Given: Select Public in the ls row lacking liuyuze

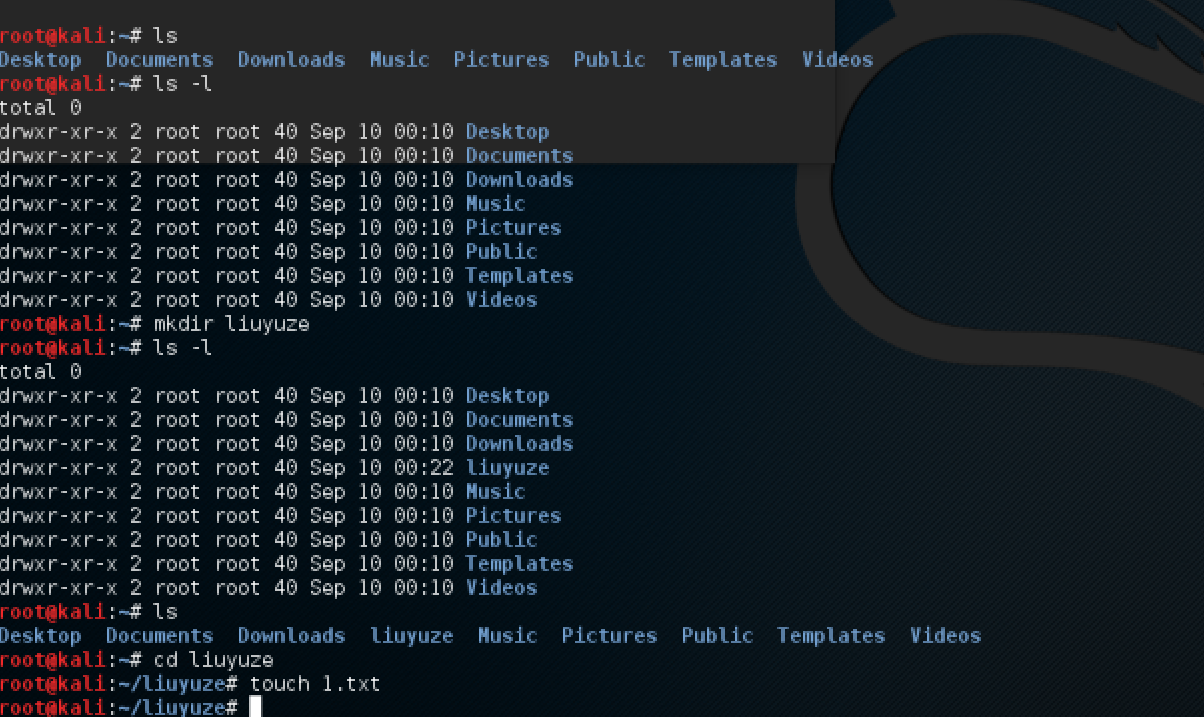Looking at the screenshot, I should [609, 60].
